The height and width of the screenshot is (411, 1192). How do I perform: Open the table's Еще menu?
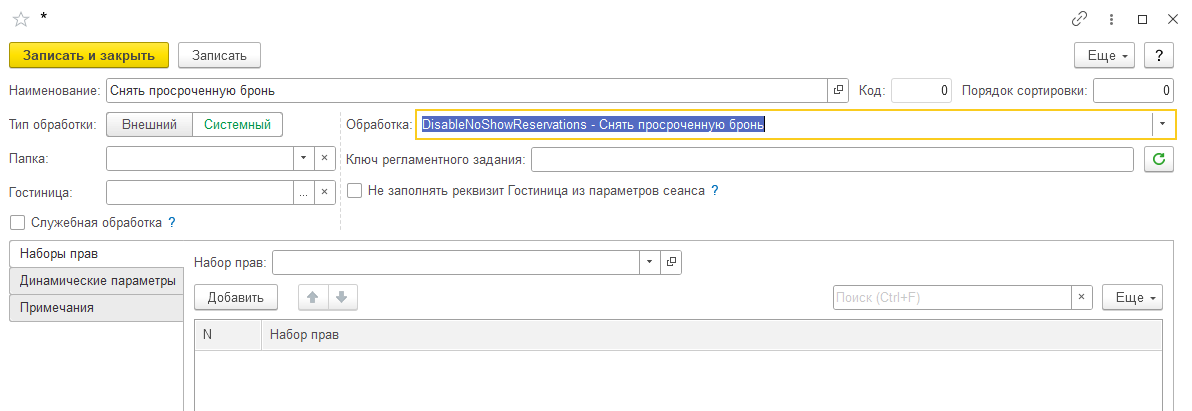click(1133, 297)
